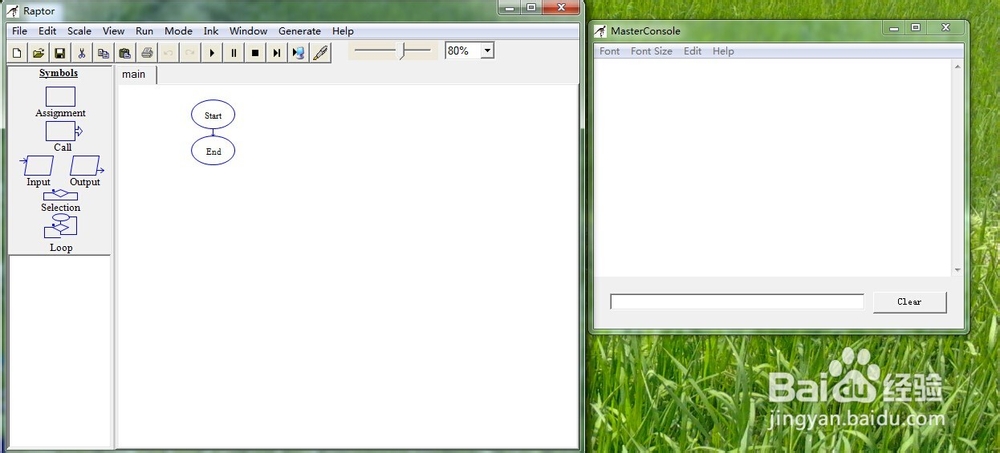
Task: Stop flowchart execution
Action: point(255,53)
